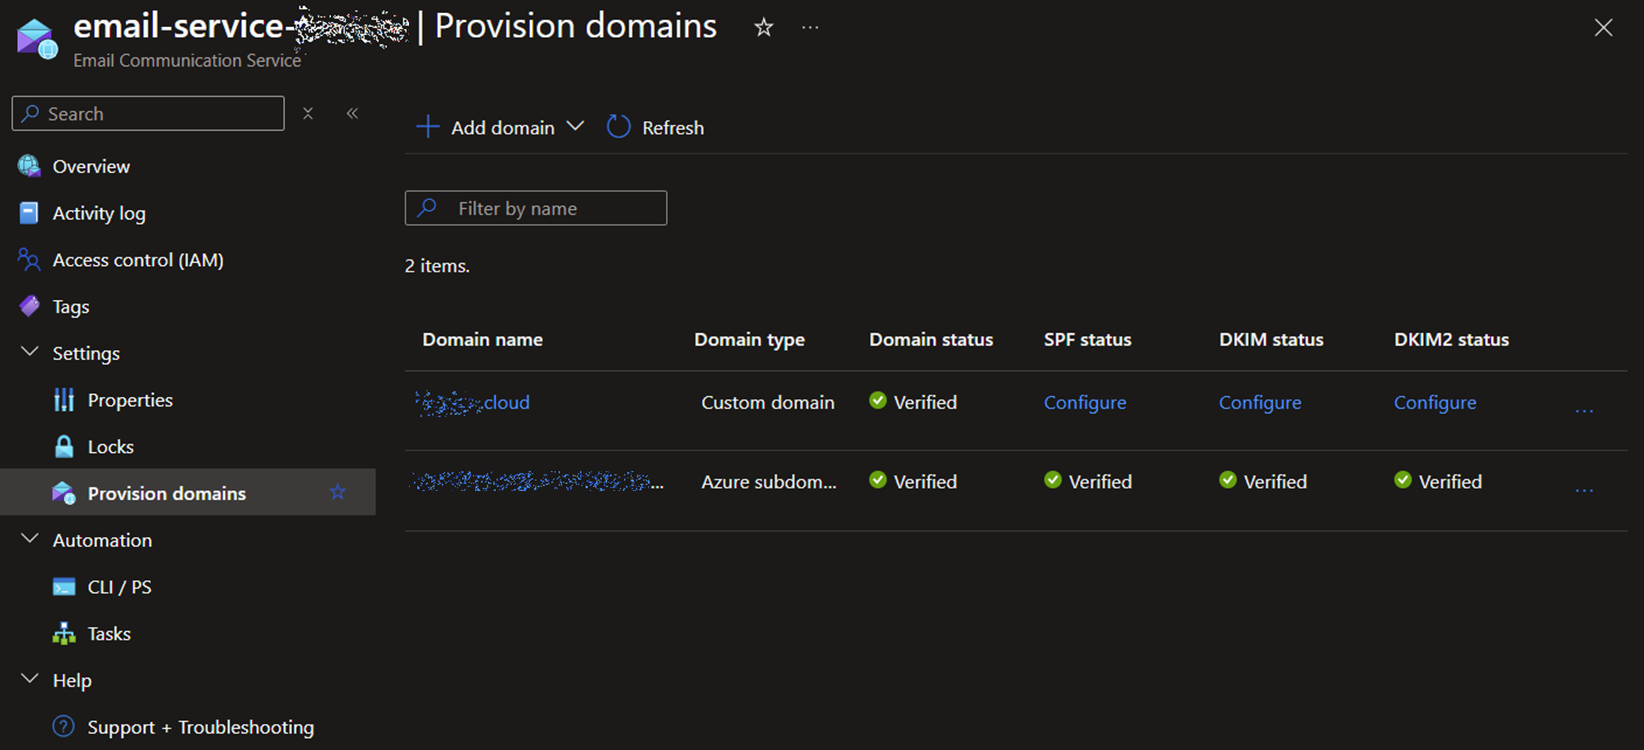Configure SPF for the custom domain
1644x750 pixels.
(1085, 402)
